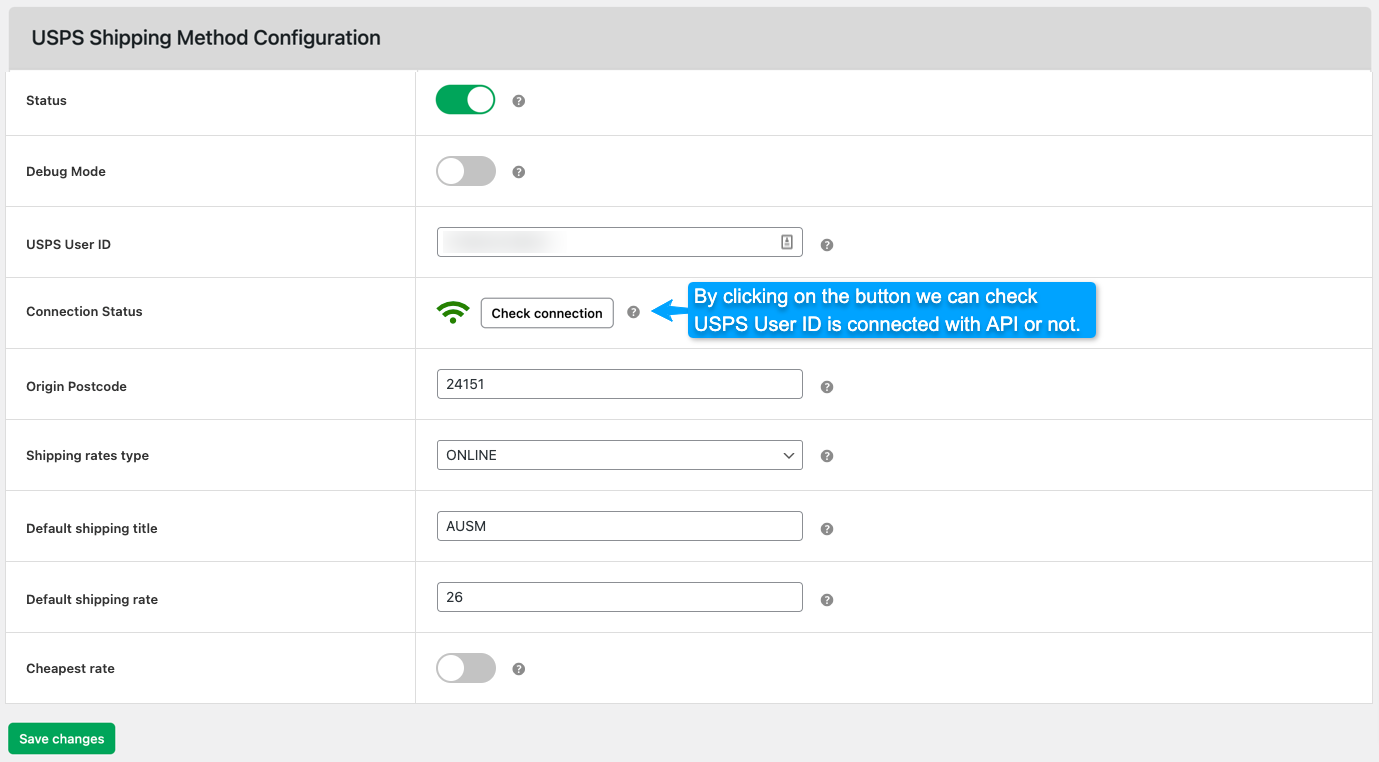The height and width of the screenshot is (762, 1379).
Task: Click help icon for Default shipping rate
Action: coord(826,600)
